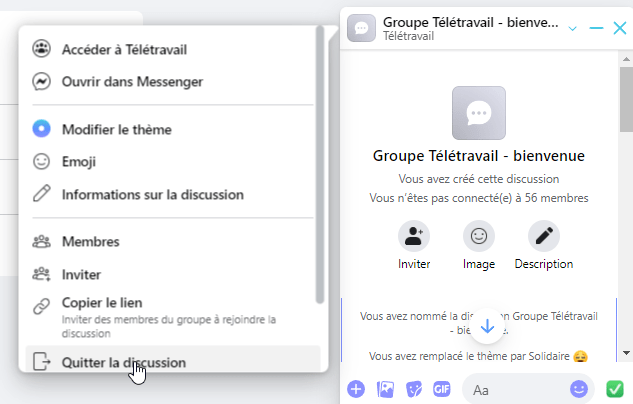Open the GIF picker
The height and width of the screenshot is (404, 633).
[441, 389]
